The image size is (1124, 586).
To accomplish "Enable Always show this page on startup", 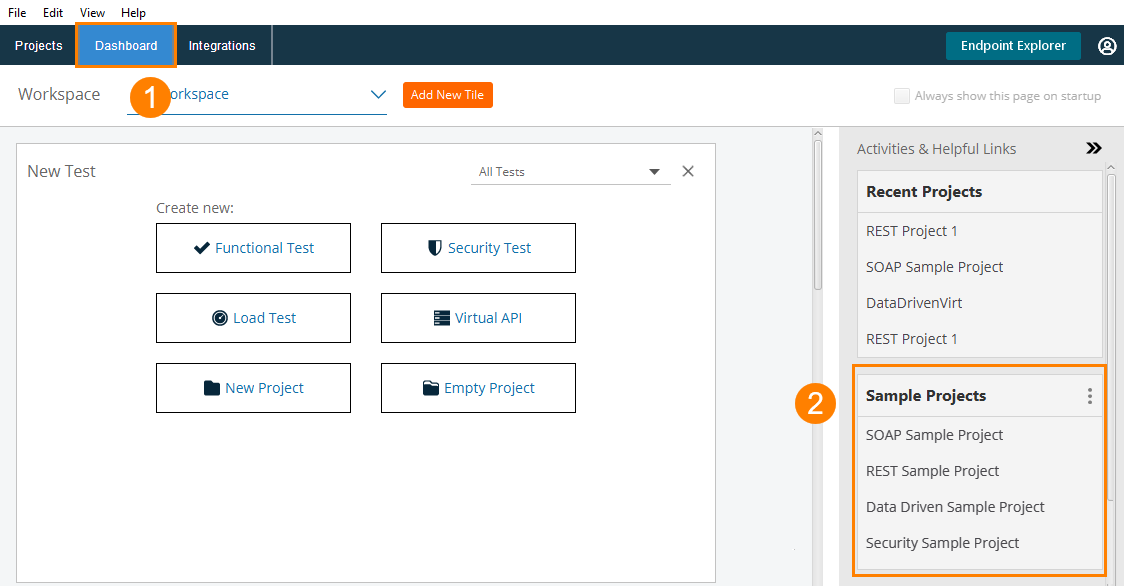I will coord(901,95).
